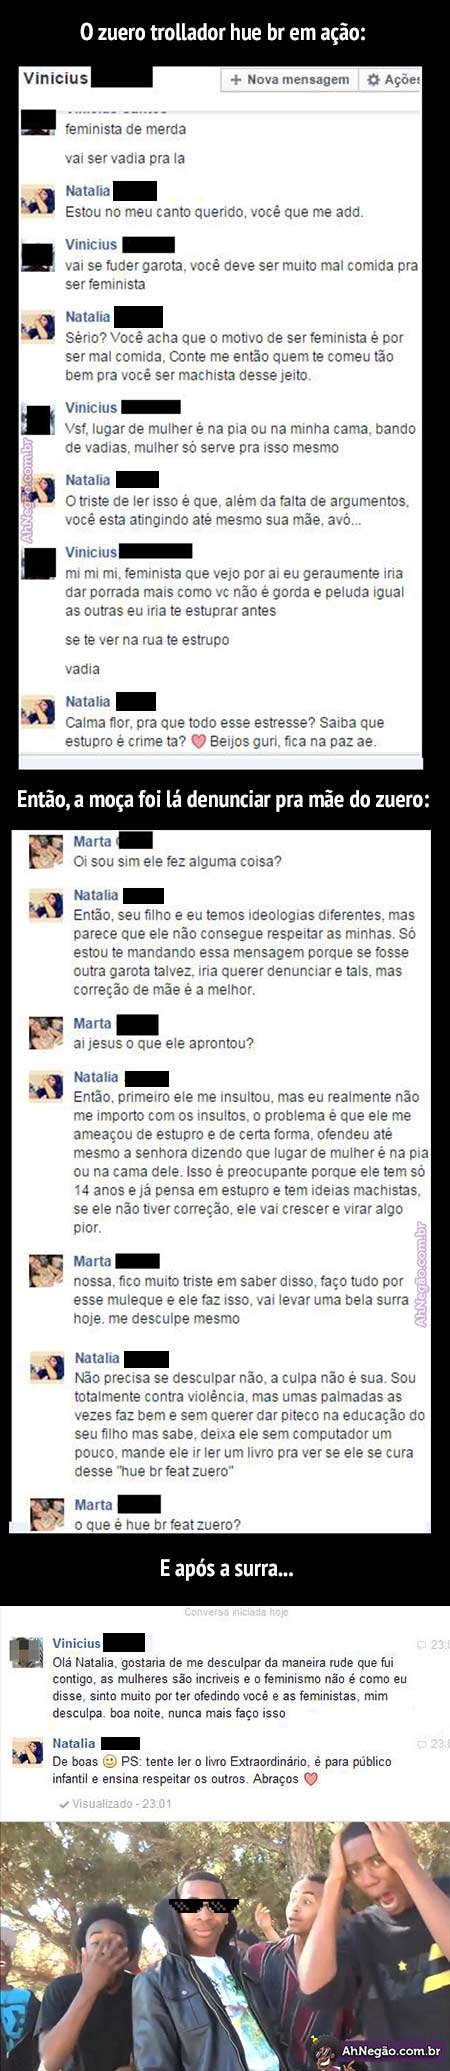Screen dimensions: 450x2071
Task: Click Marta's avatar beside 'nossa, fico muito triste'
Action: [x=46, y=1271]
